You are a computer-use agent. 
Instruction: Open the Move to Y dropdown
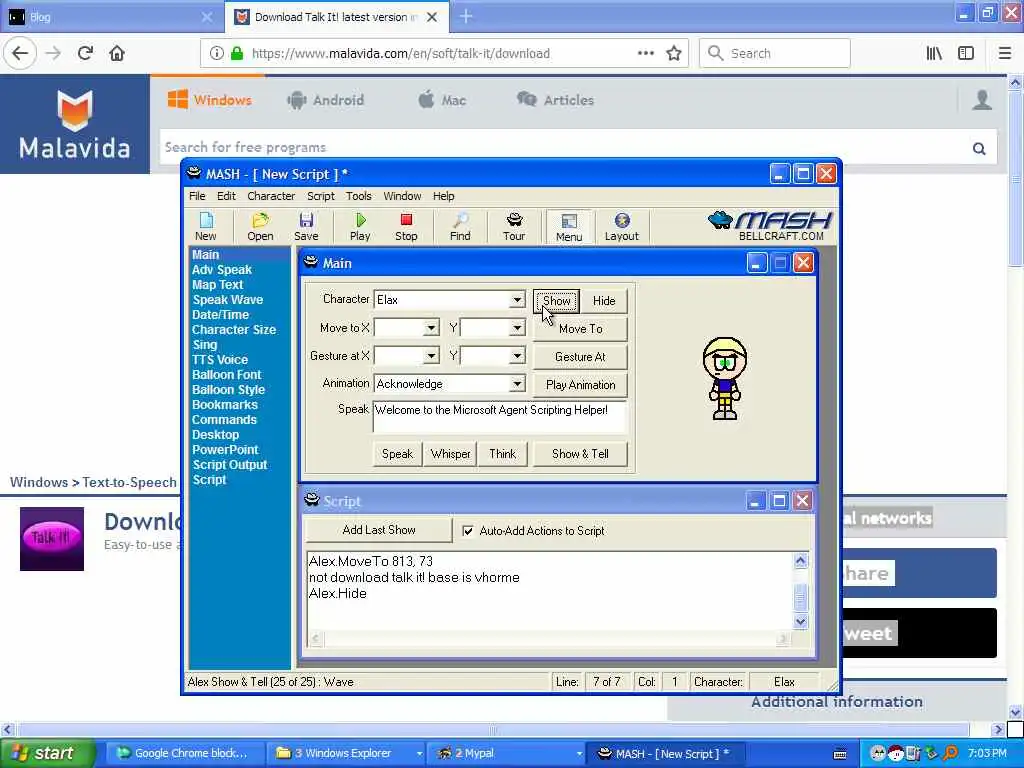click(x=517, y=328)
